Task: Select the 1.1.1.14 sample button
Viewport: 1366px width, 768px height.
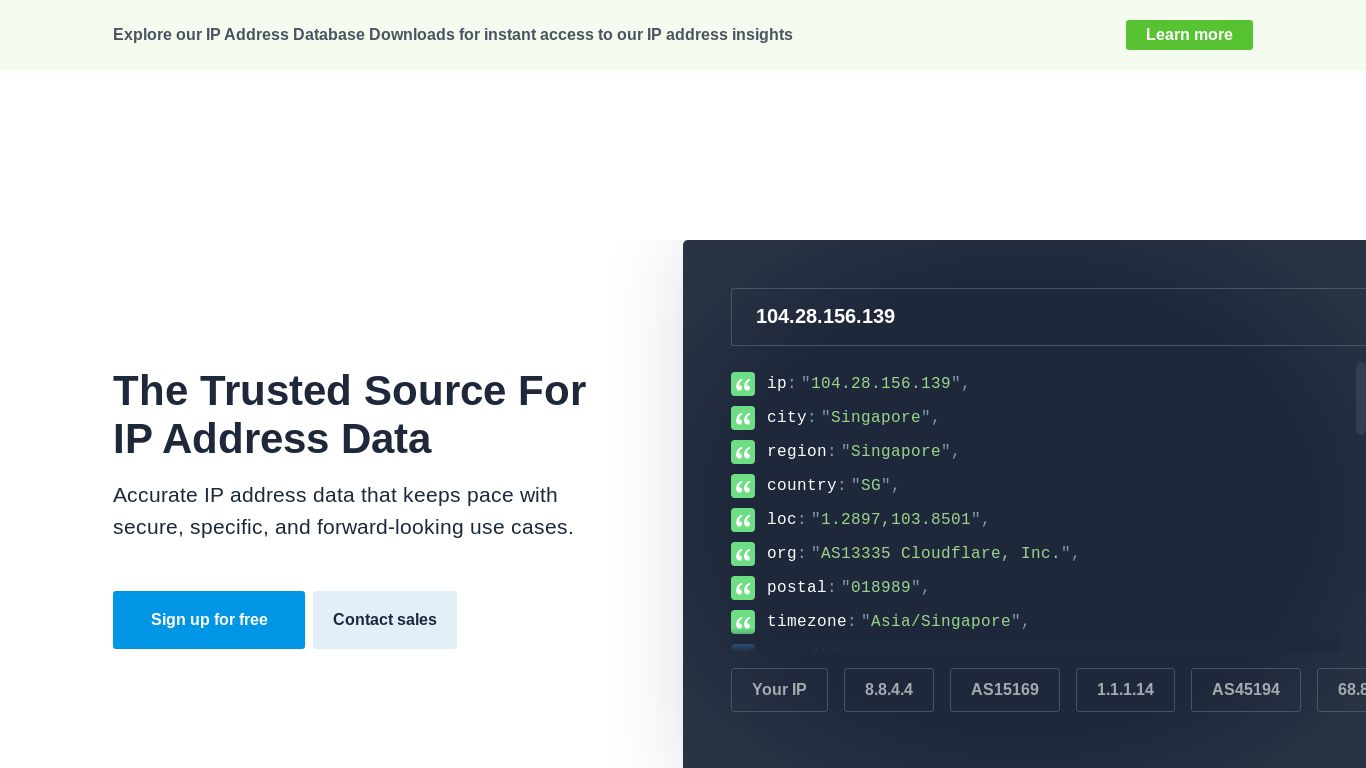Action: tap(1125, 690)
